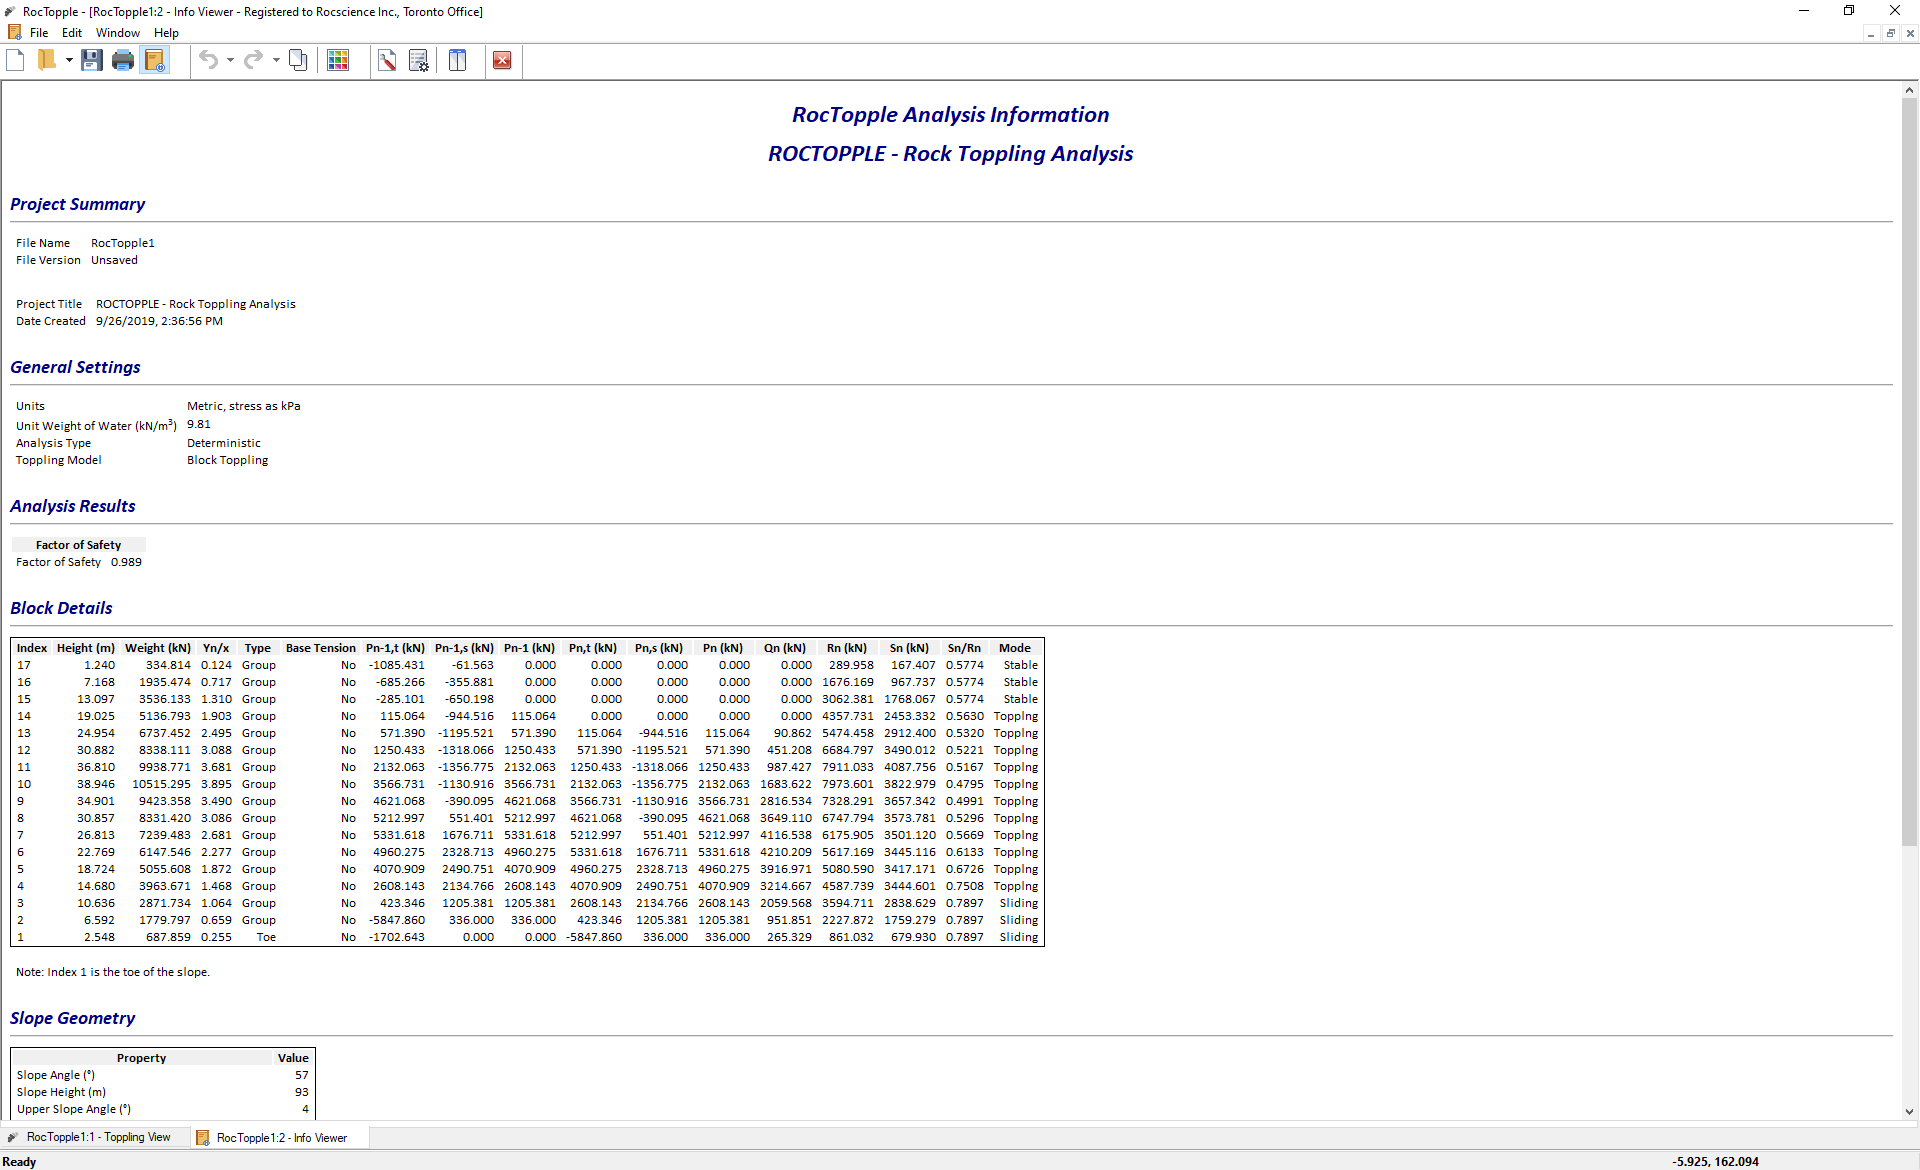The width and height of the screenshot is (1920, 1170).
Task: Open the Help menu
Action: (x=166, y=33)
